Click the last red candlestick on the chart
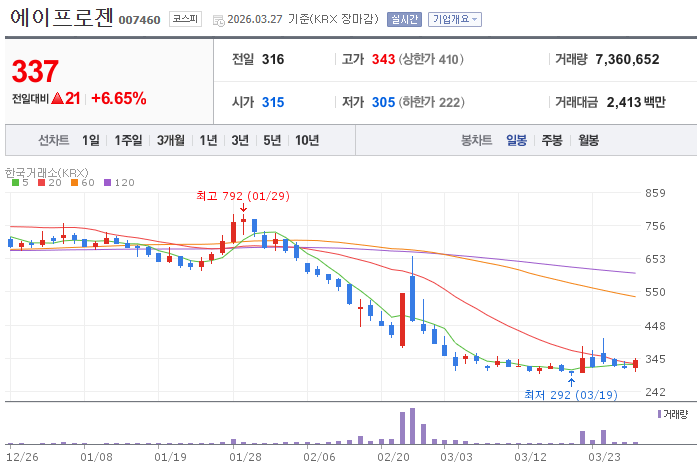This screenshot has height=470, width=697. (636, 364)
